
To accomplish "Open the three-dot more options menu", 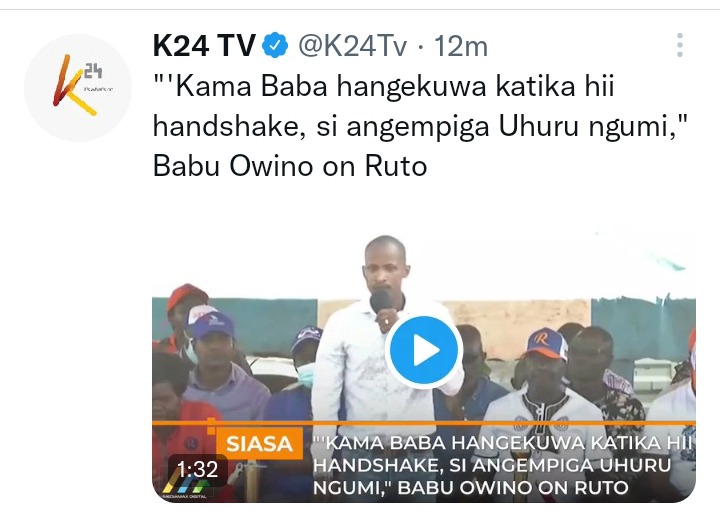I will tap(680, 45).
